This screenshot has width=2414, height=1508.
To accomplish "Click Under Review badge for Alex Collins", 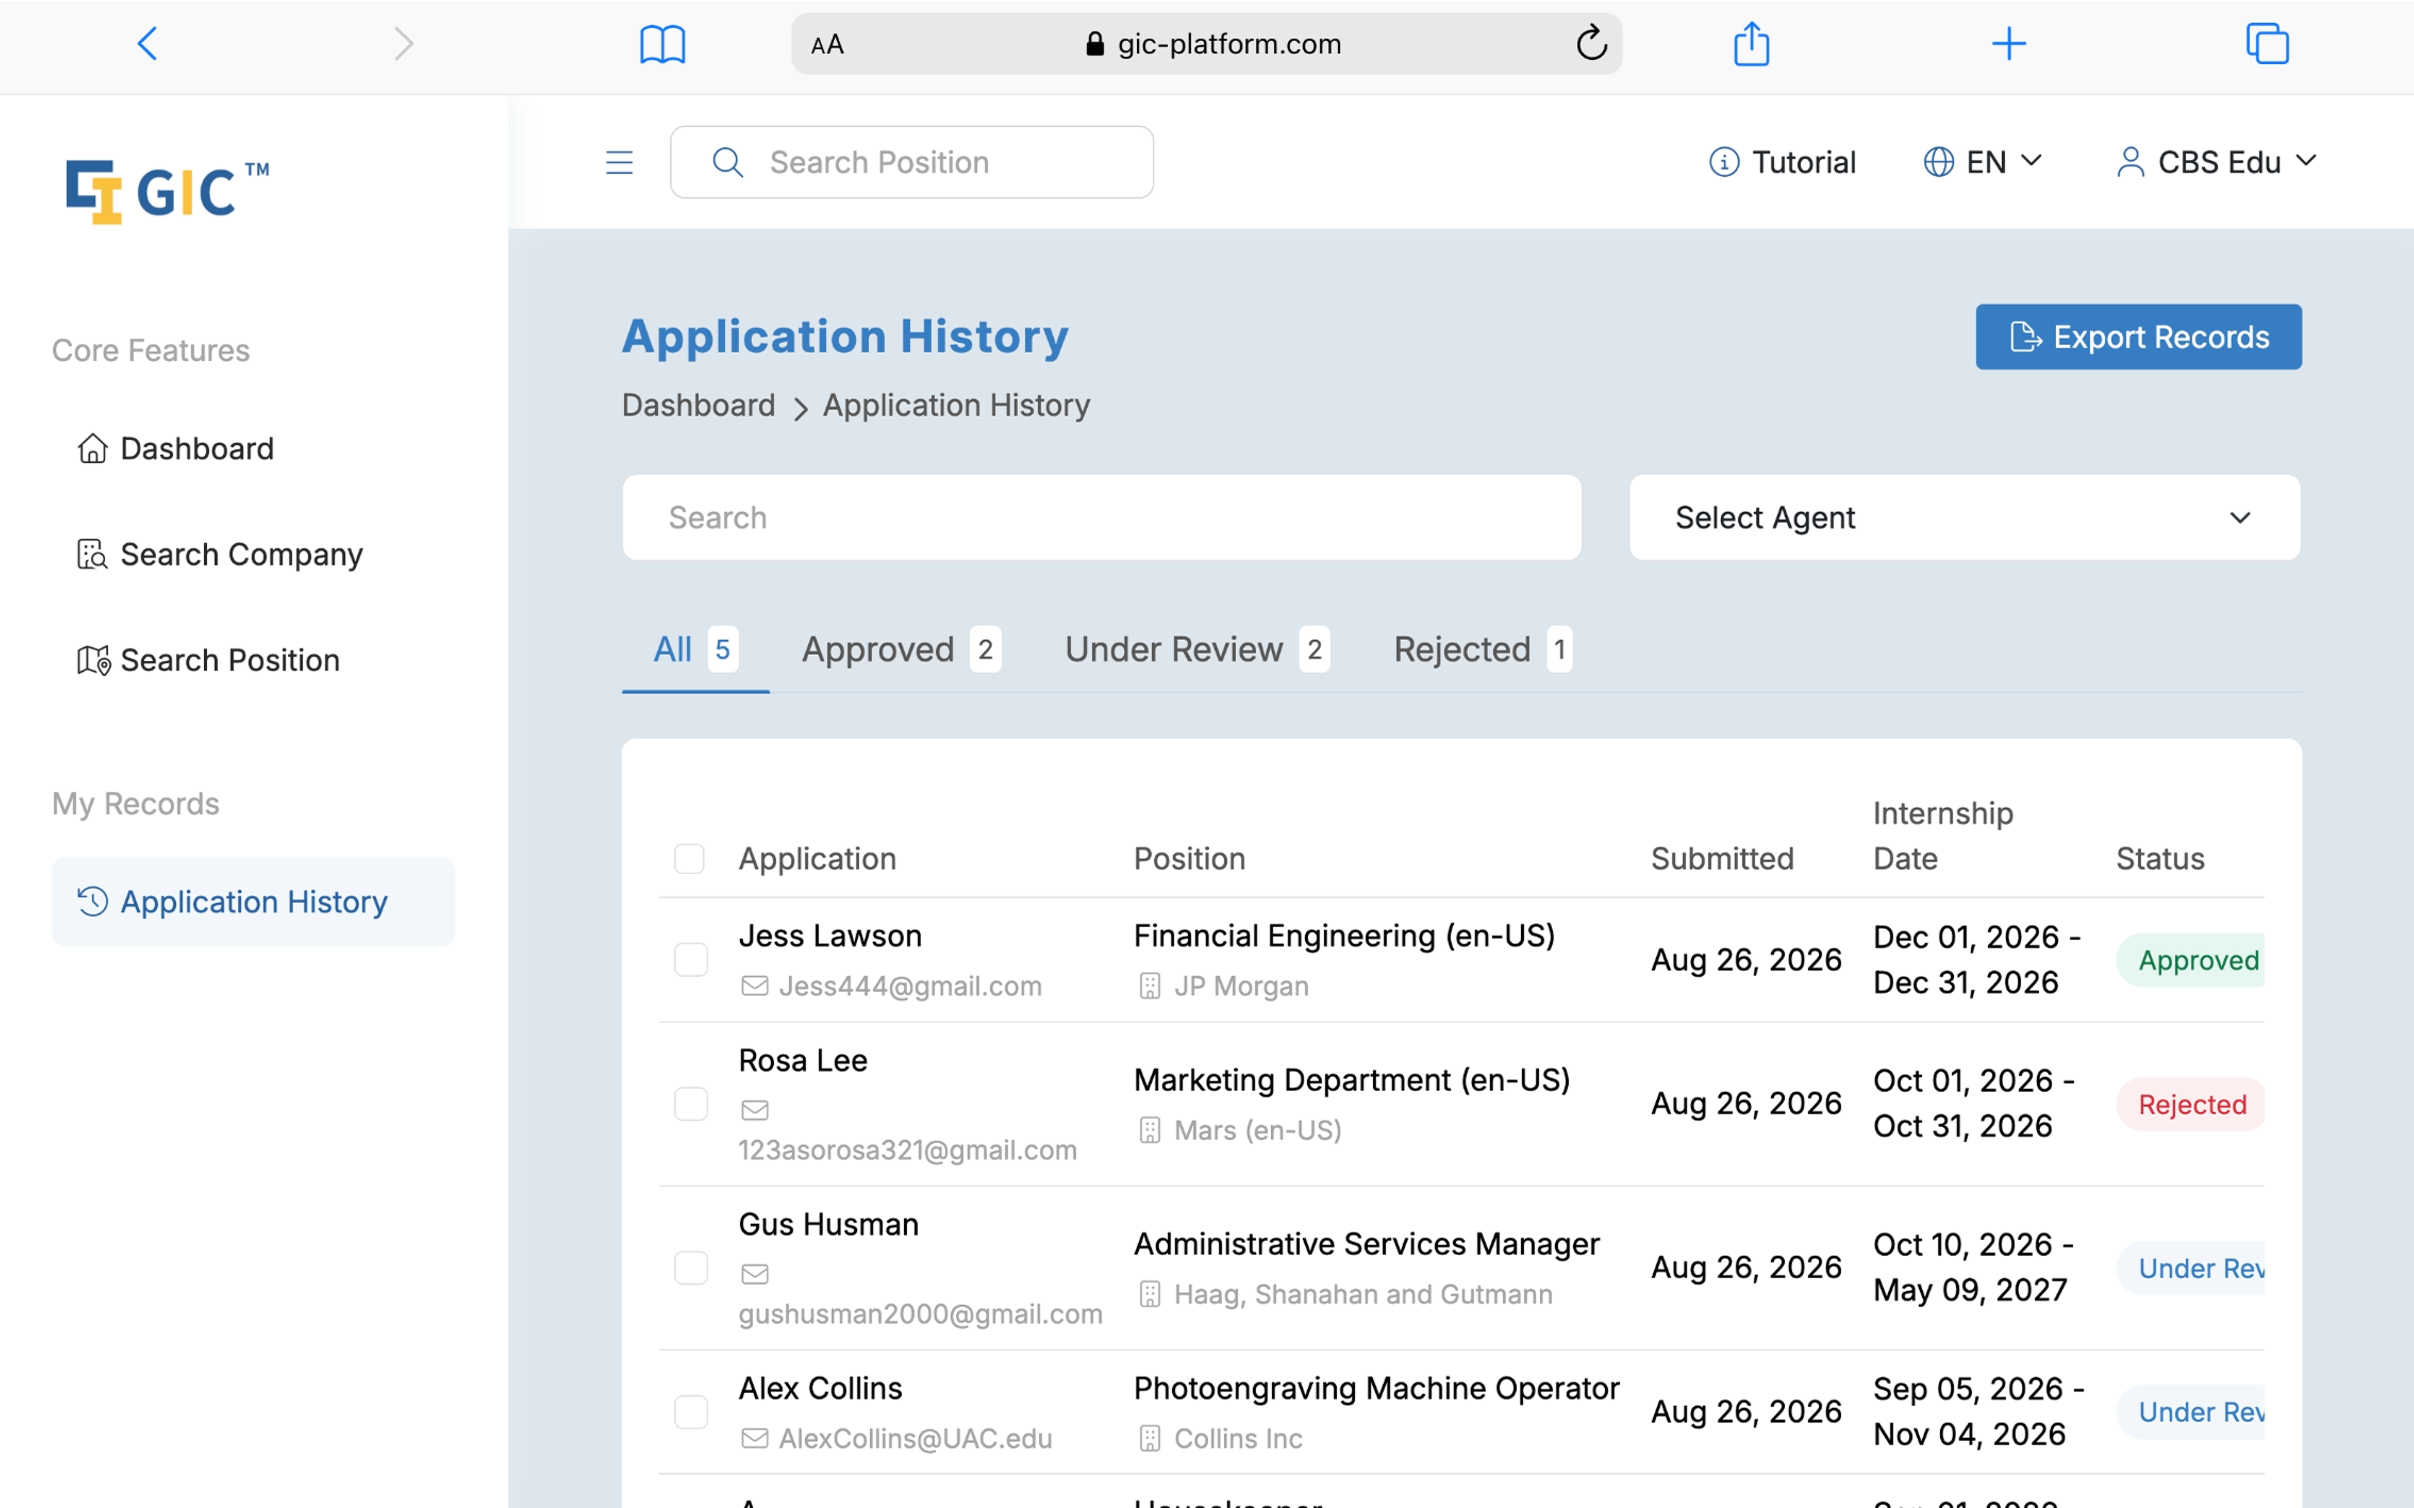I will [2190, 1412].
